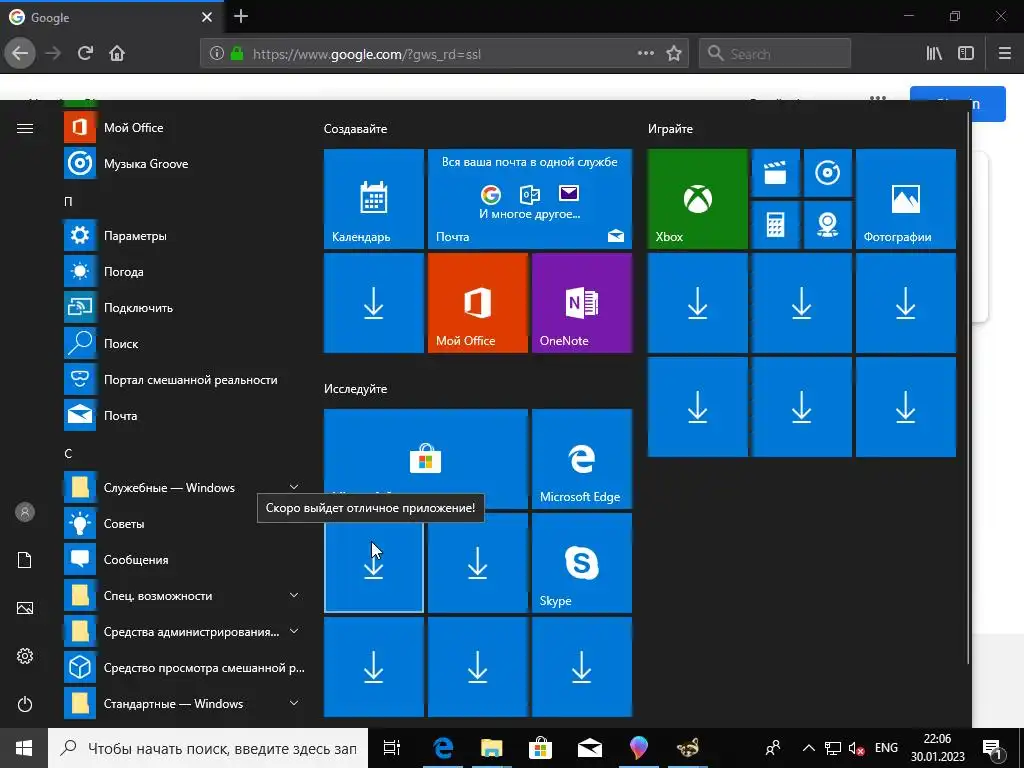Image resolution: width=1024 pixels, height=768 pixels.
Task: Jump to letter П section header
Action: click(x=68, y=201)
